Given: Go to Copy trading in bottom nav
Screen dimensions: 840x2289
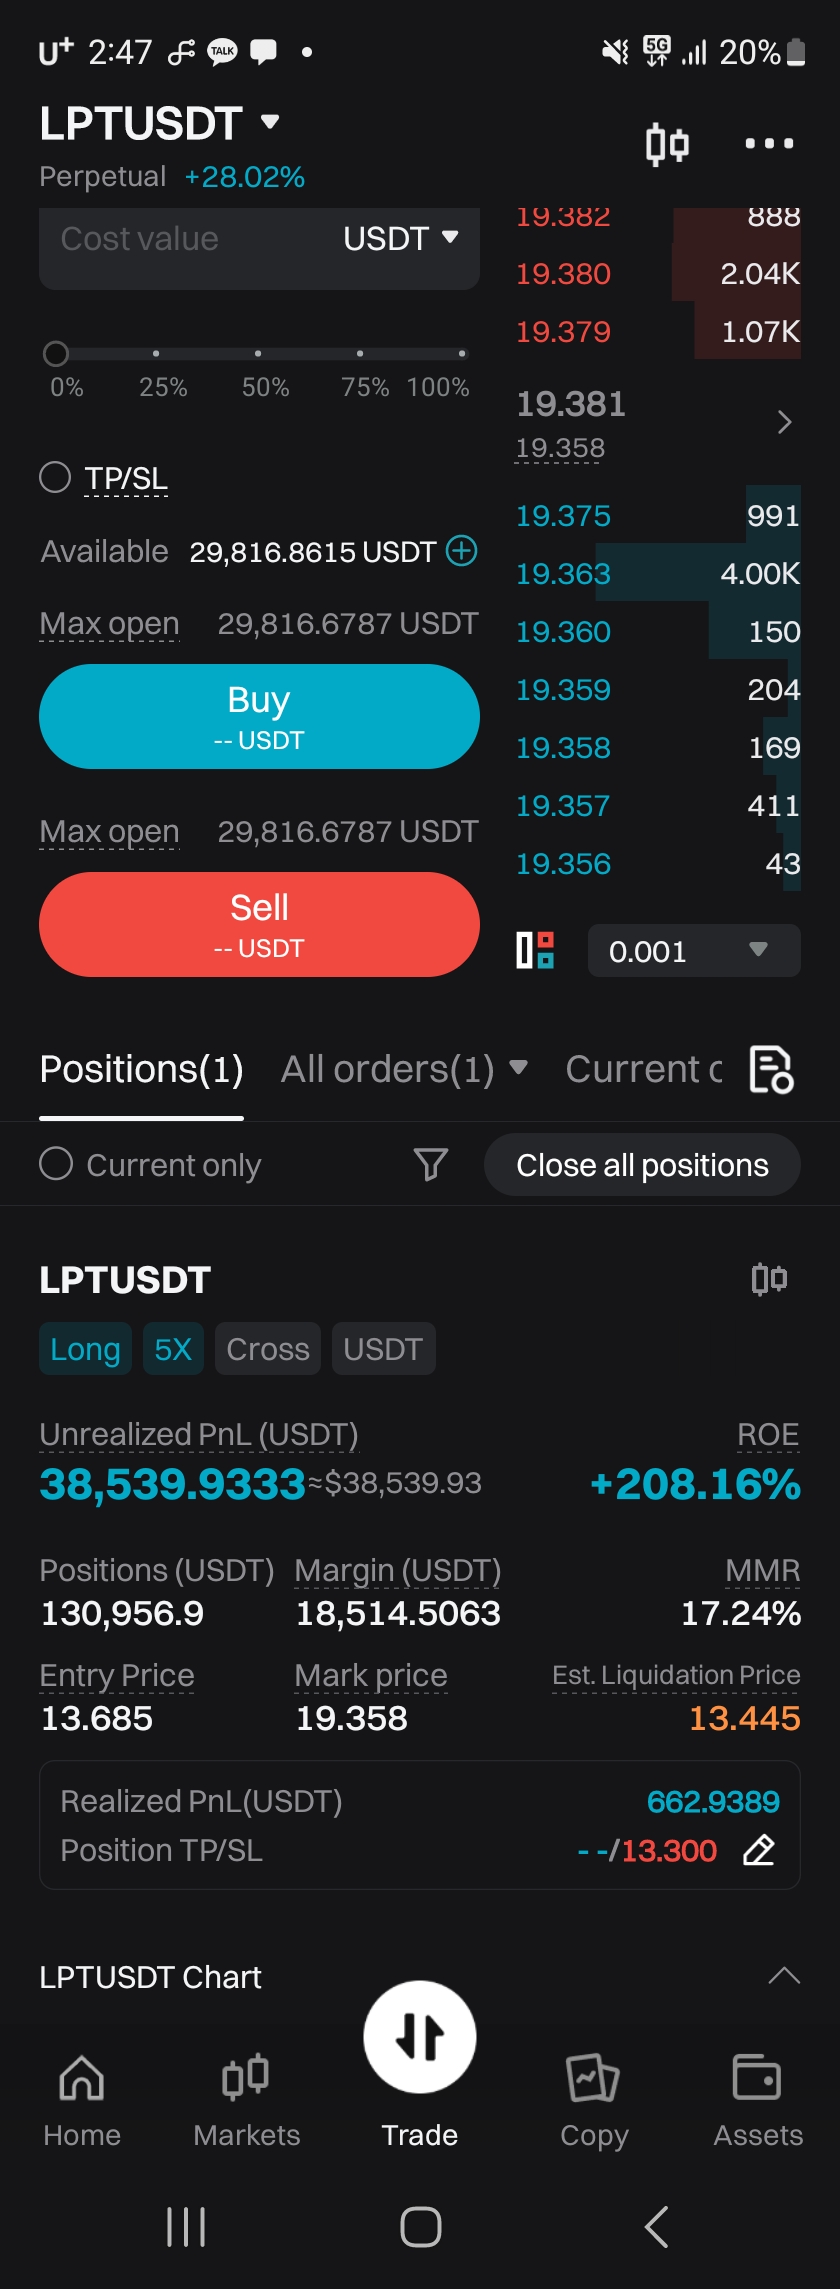Looking at the screenshot, I should coord(594,2100).
